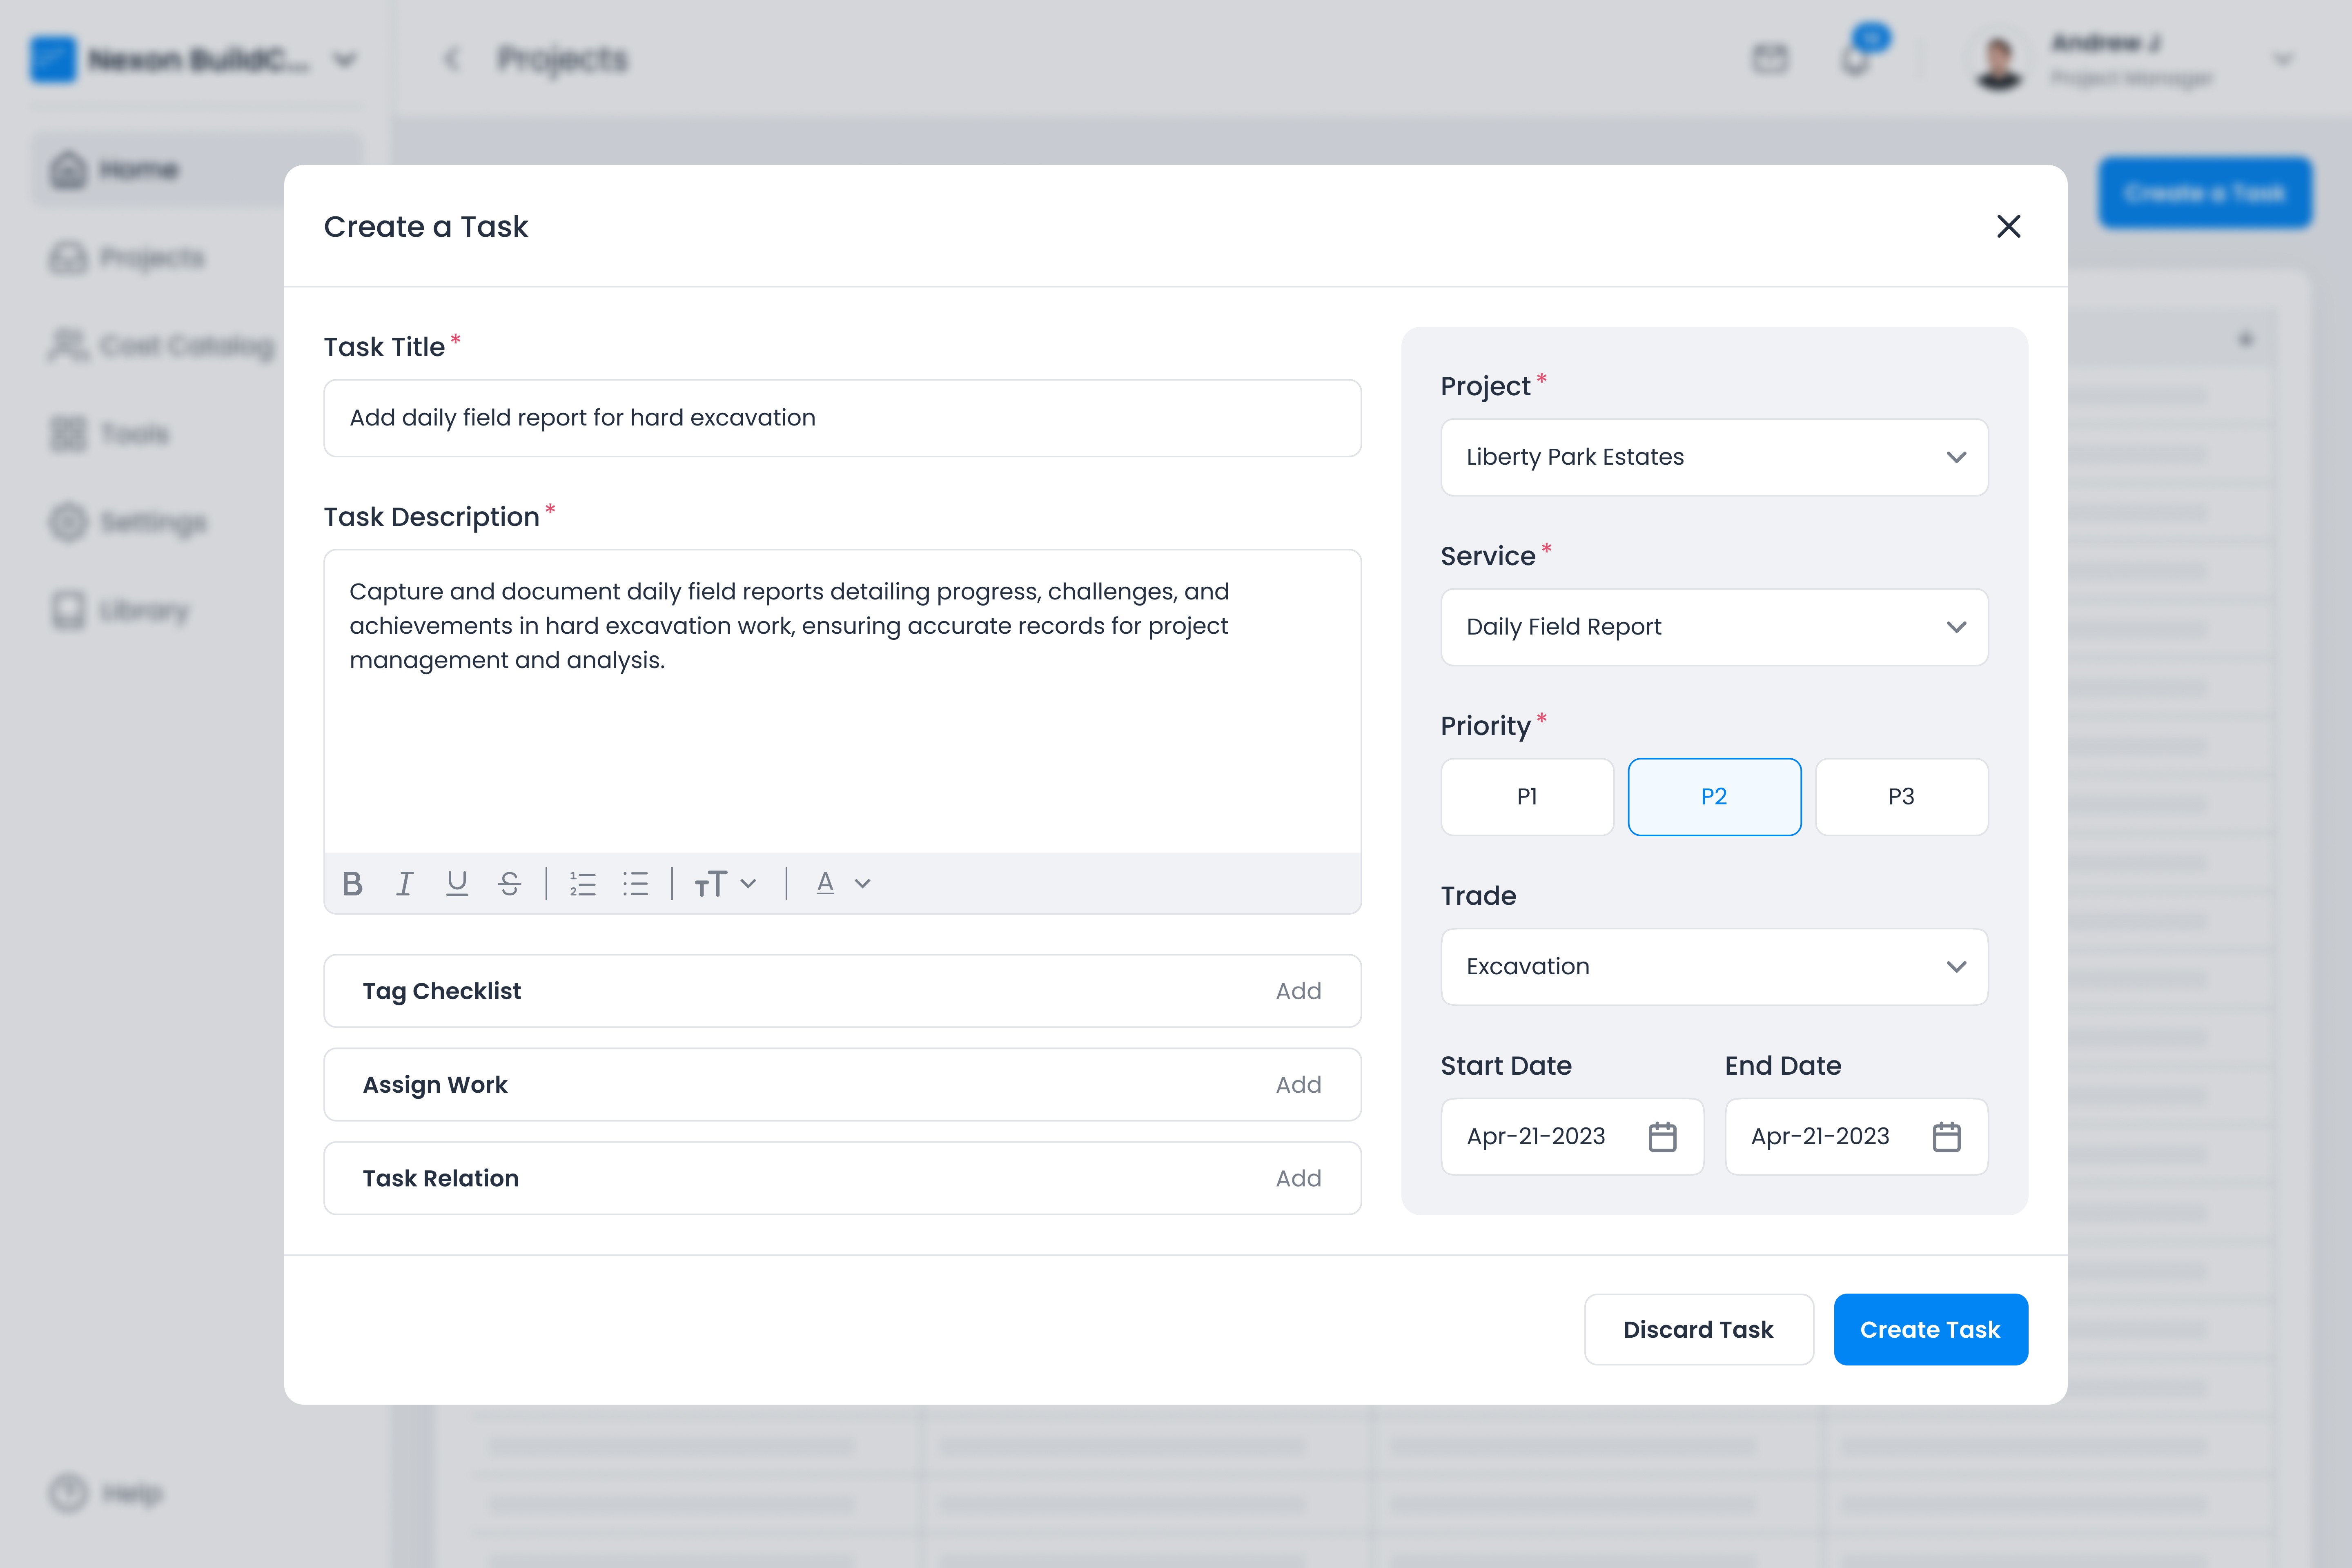The width and height of the screenshot is (2352, 1568).
Task: Open Help at the sidebar bottom
Action: pyautogui.click(x=106, y=1493)
